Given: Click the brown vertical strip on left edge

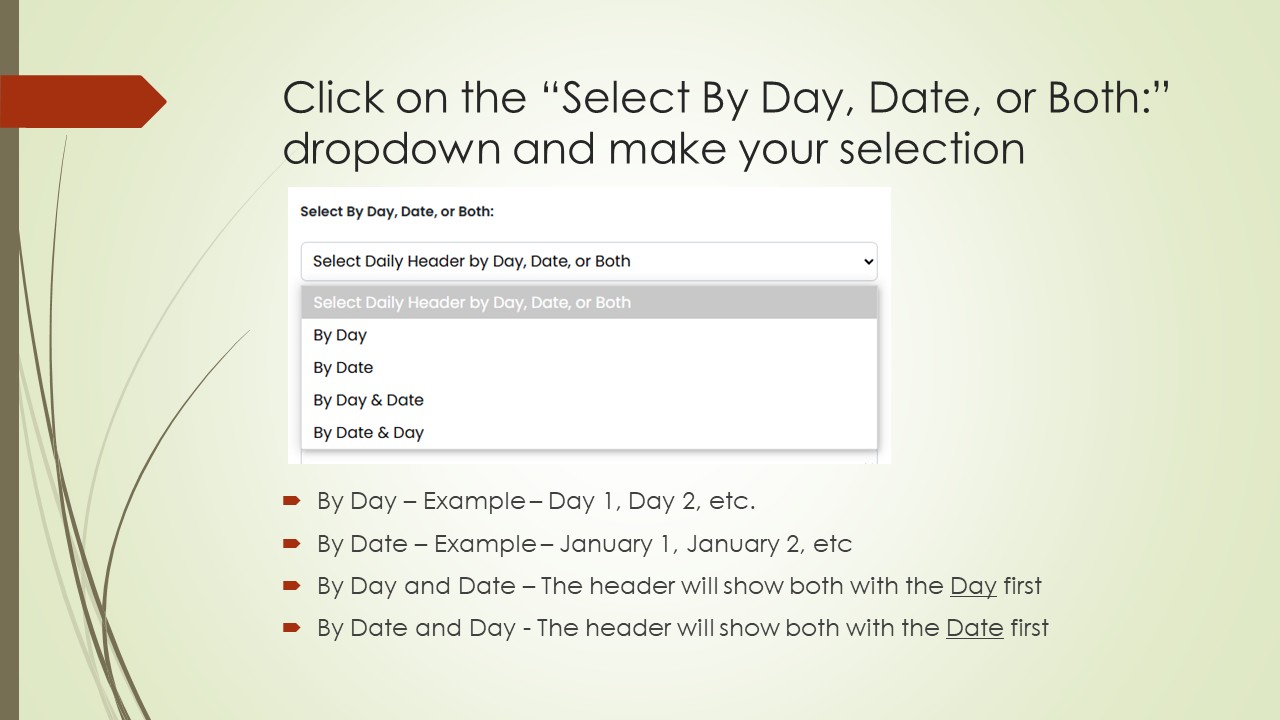Looking at the screenshot, I should click(9, 400).
